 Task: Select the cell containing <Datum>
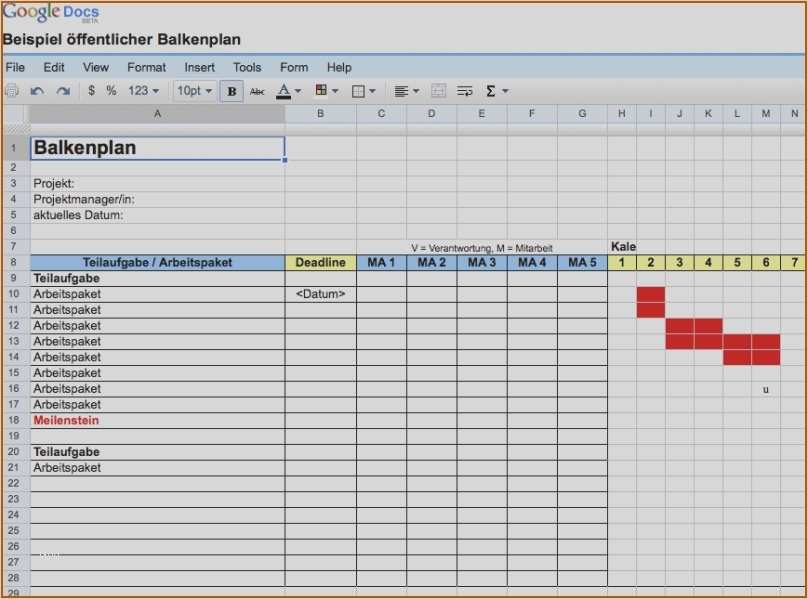pos(320,294)
